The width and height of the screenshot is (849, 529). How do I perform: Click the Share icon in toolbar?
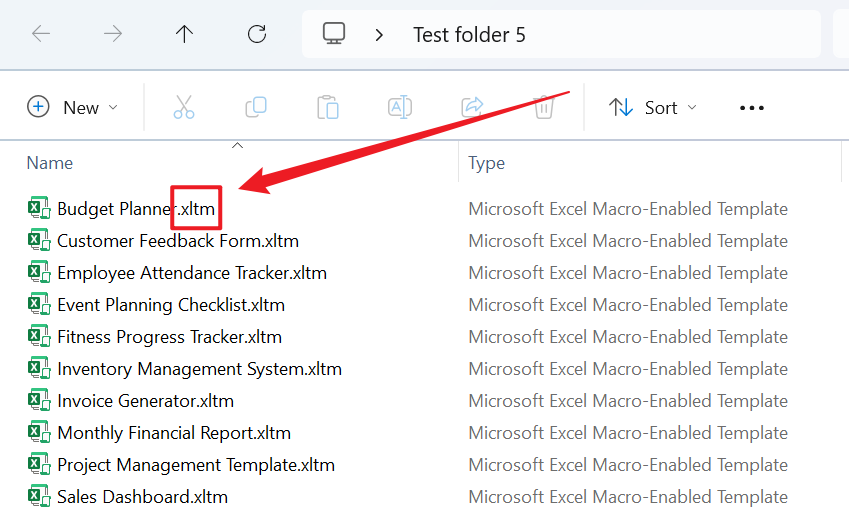pos(472,107)
